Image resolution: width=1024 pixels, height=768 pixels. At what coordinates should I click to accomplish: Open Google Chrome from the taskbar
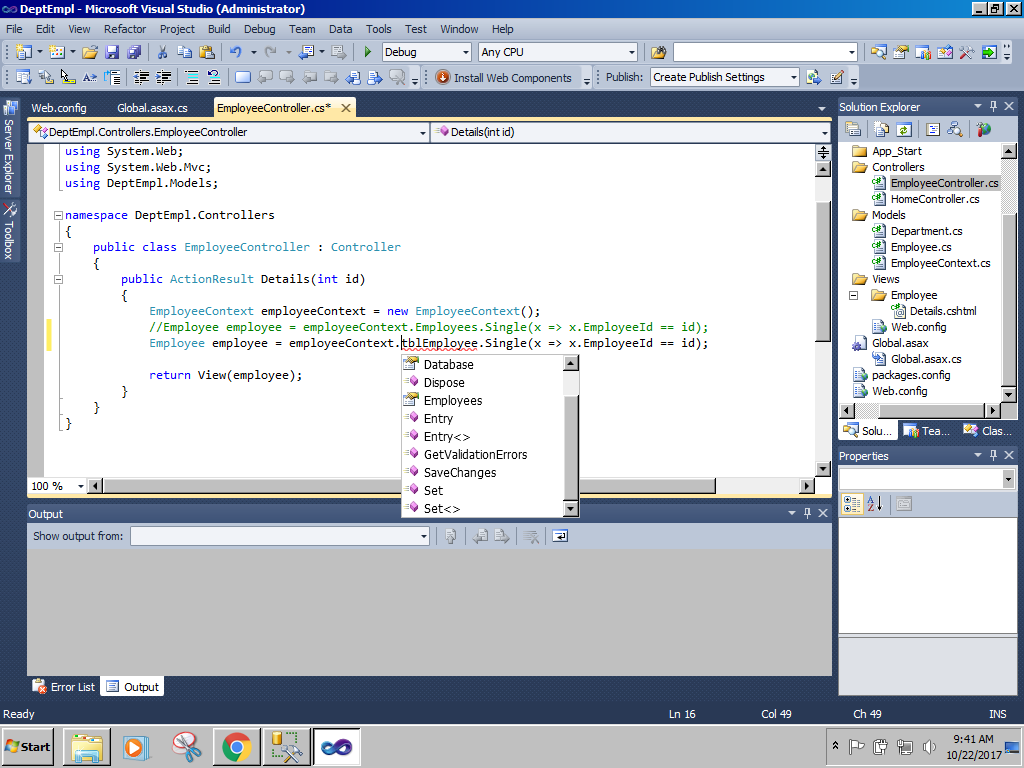(236, 746)
